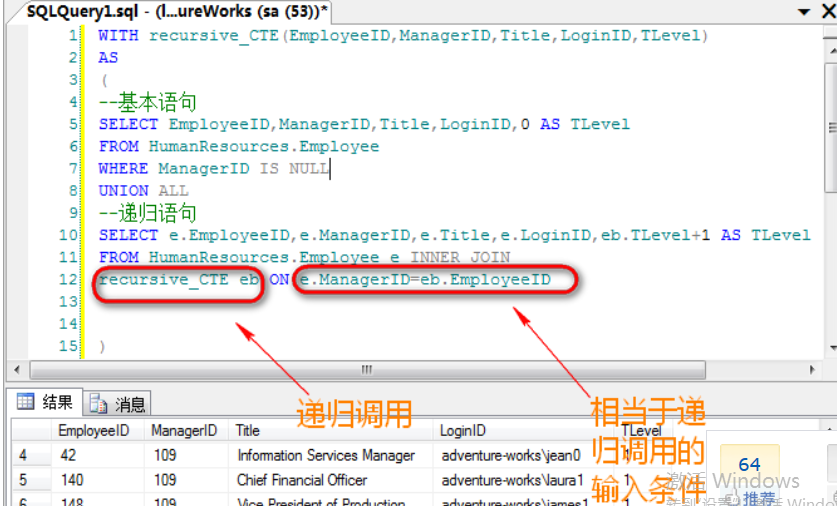Click the horizontal scrollbar left arrow
This screenshot has width=837, height=506.
tap(14, 369)
